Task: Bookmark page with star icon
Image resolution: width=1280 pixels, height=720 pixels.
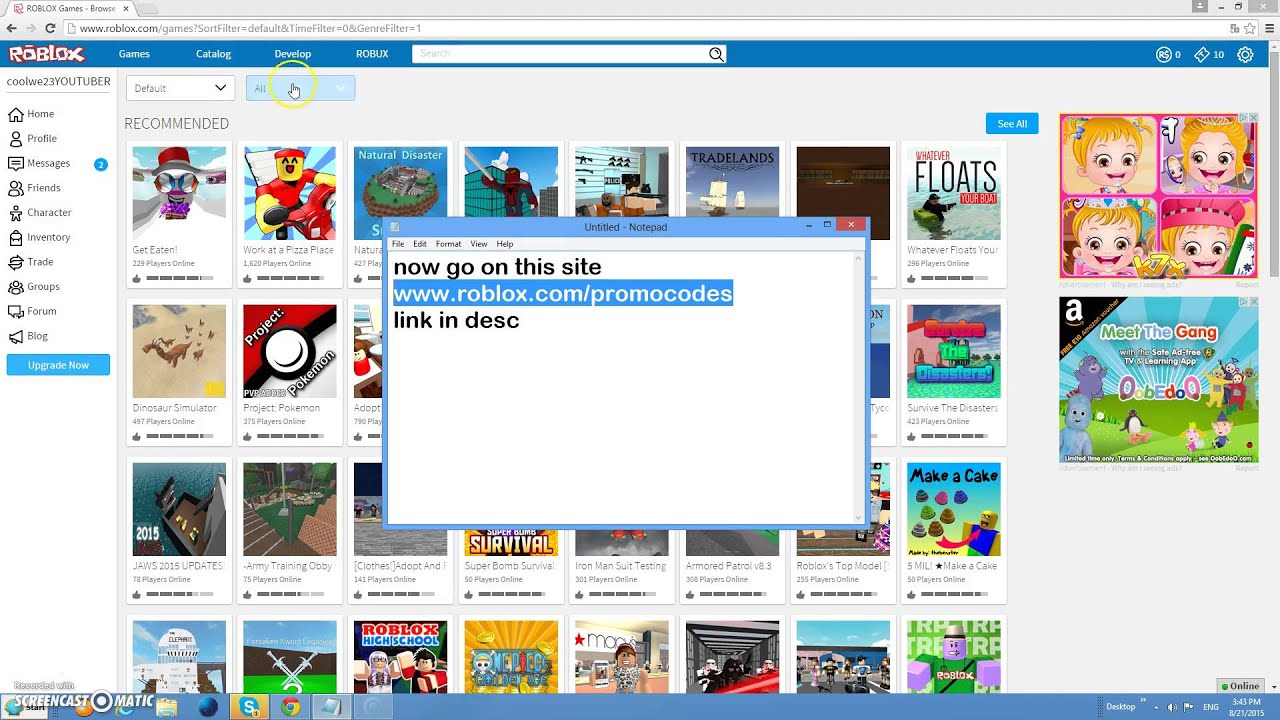Action: 1251,29
